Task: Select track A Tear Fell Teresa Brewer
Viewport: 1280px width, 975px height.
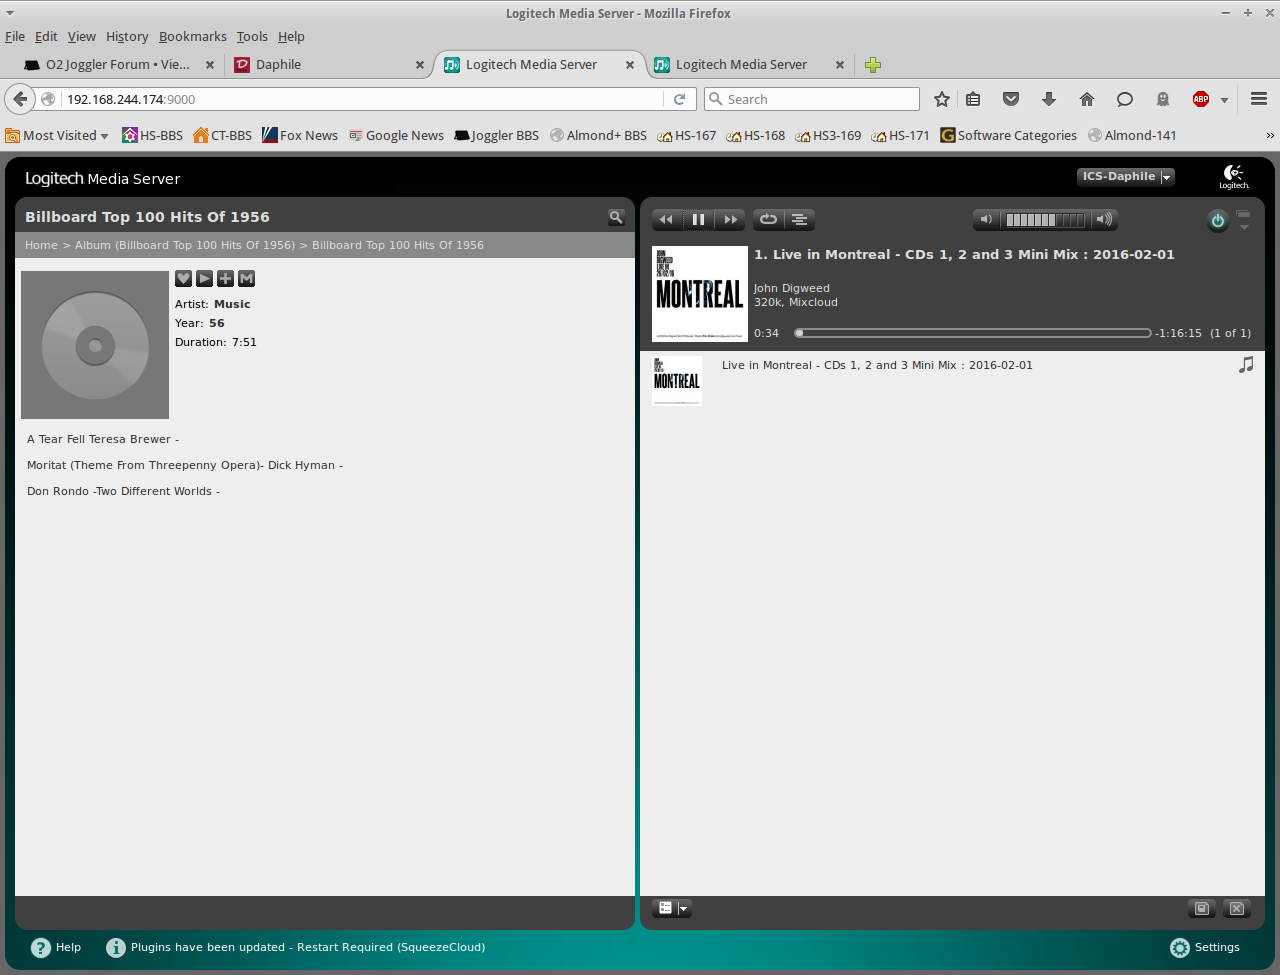Action: [103, 439]
